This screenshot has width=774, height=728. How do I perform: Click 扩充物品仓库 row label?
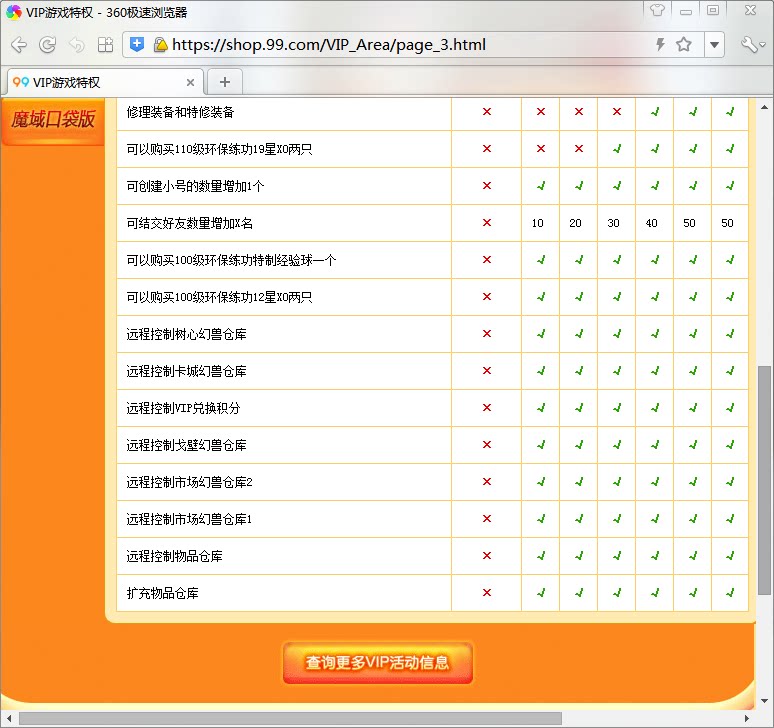pyautogui.click(x=162, y=593)
